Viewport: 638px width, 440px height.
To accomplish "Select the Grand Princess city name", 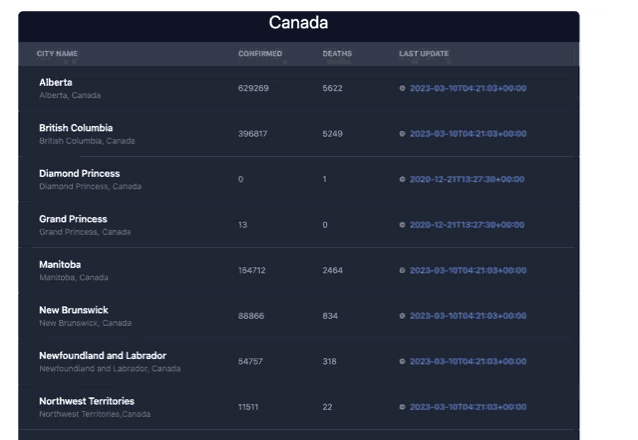I will [73, 219].
